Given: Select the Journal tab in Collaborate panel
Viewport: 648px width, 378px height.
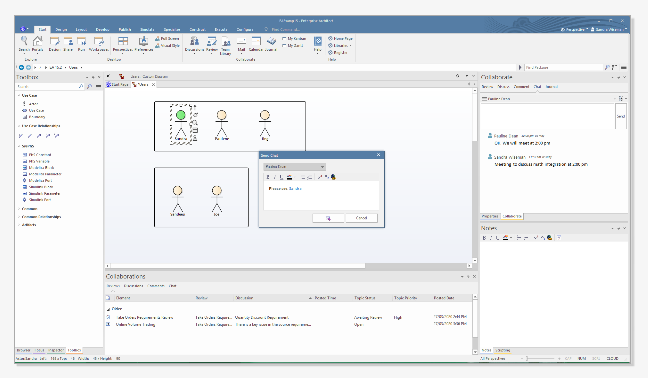Looking at the screenshot, I should pyautogui.click(x=552, y=87).
